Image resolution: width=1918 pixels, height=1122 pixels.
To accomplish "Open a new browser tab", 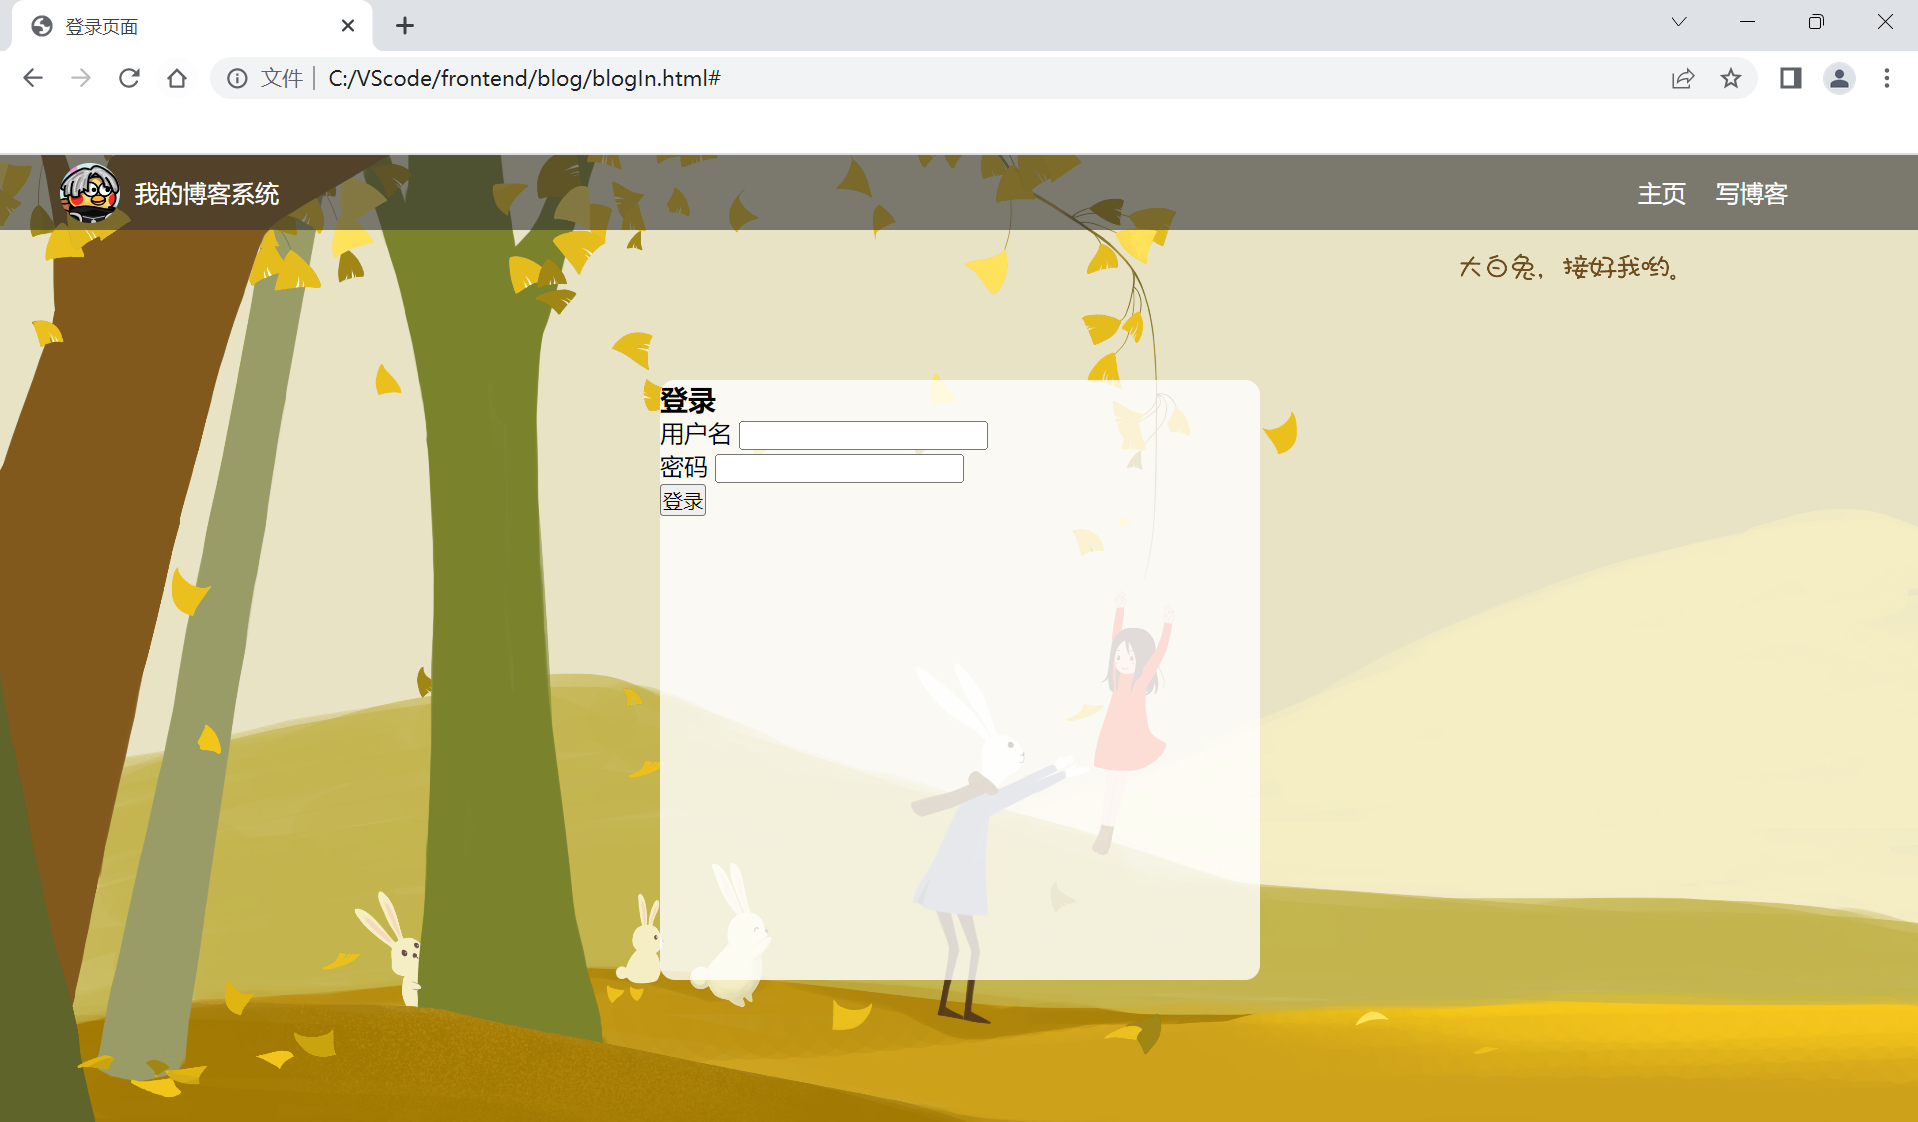I will coord(405,26).
